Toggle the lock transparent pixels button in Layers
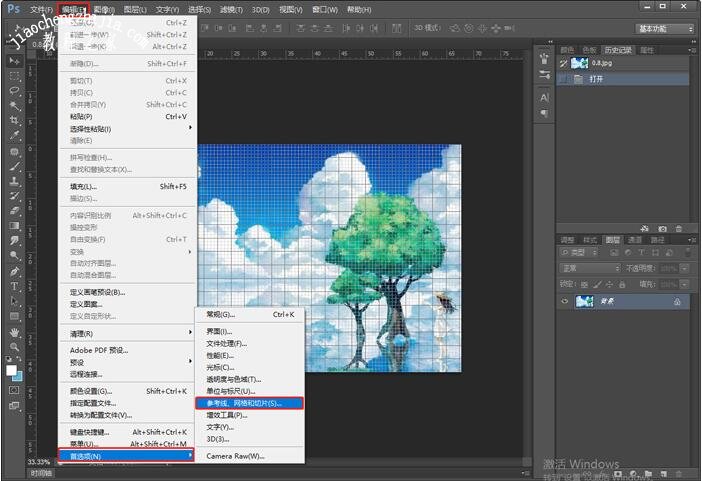This screenshot has width=702, height=481. pyautogui.click(x=585, y=284)
